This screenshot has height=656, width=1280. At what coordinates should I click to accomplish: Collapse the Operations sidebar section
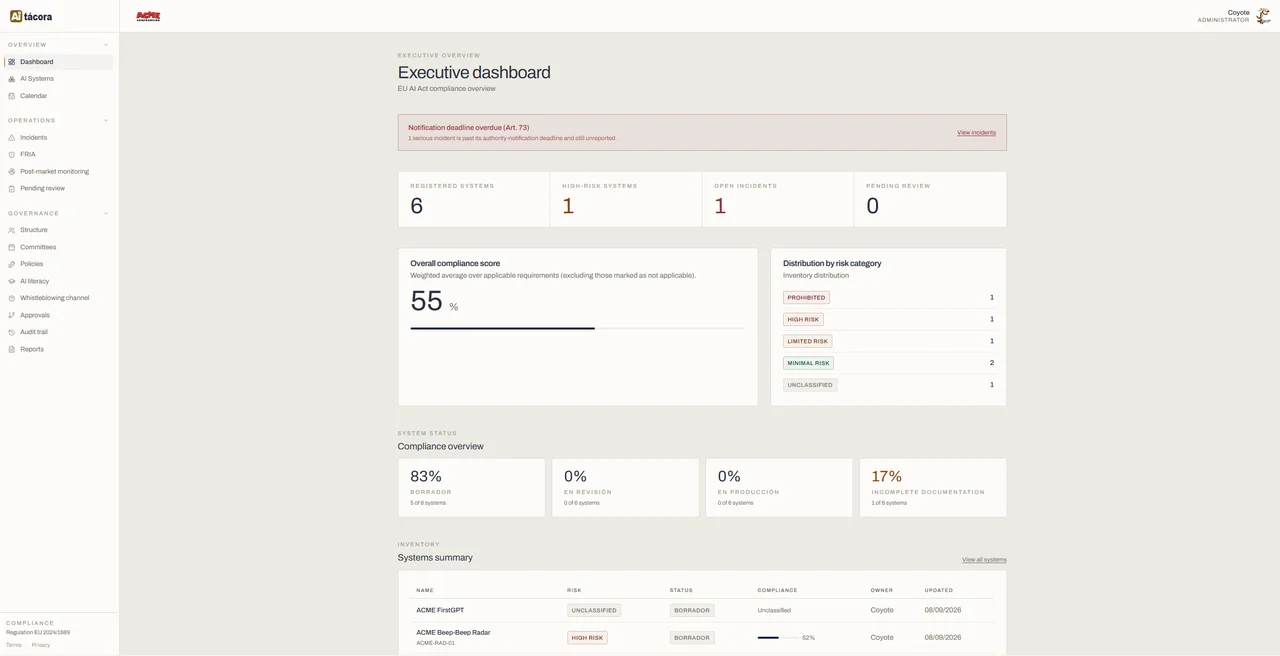tap(106, 121)
